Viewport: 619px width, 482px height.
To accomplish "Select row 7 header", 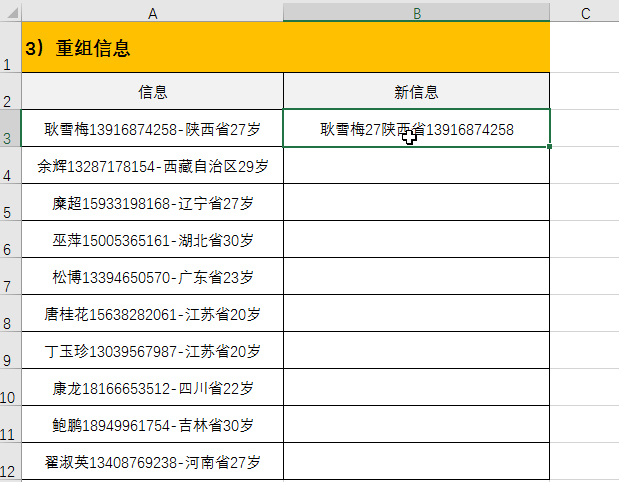I will pos(11,276).
